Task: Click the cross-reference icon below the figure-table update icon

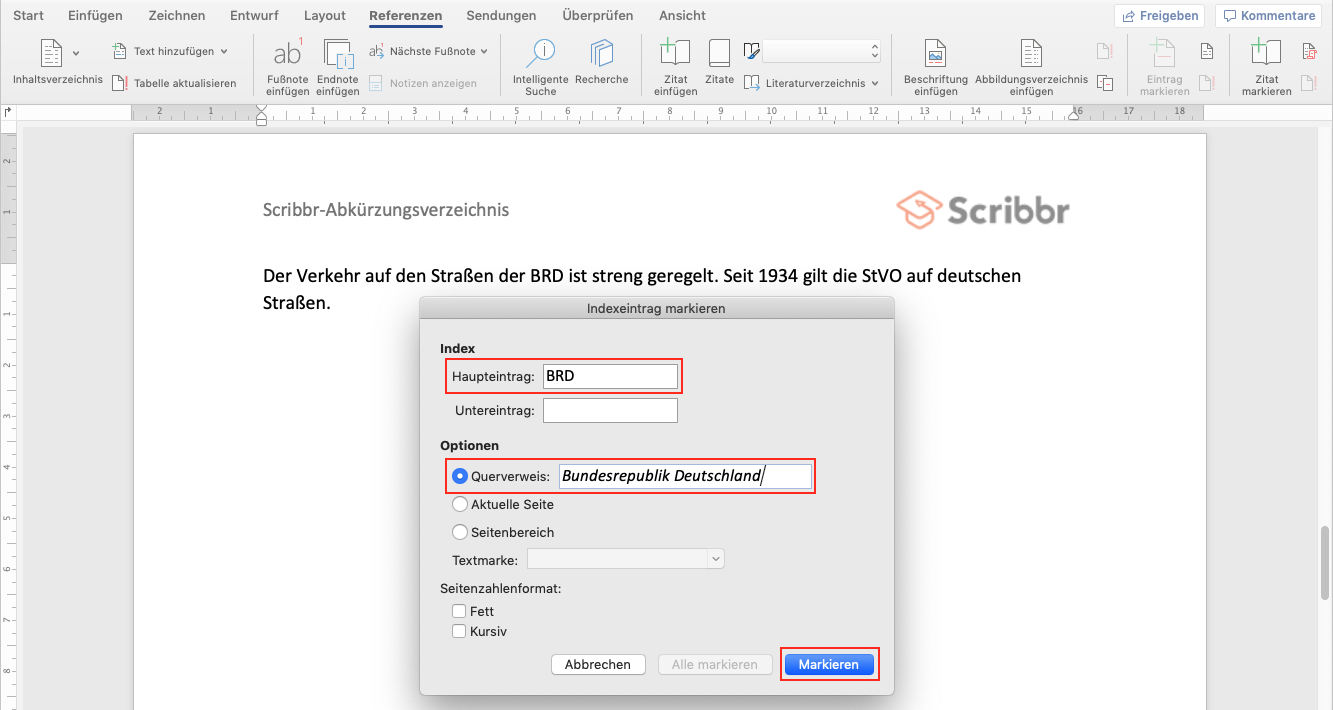Action: (x=1105, y=83)
